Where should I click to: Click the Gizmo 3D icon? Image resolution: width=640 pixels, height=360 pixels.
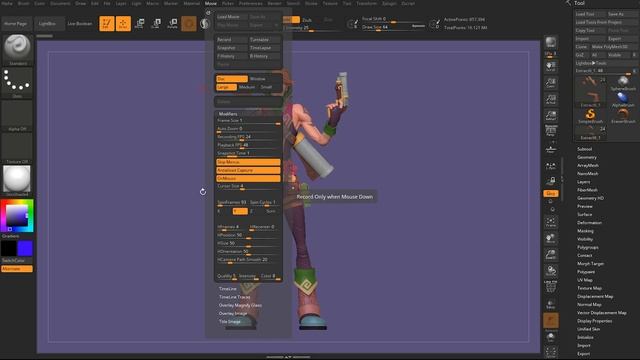[189, 24]
